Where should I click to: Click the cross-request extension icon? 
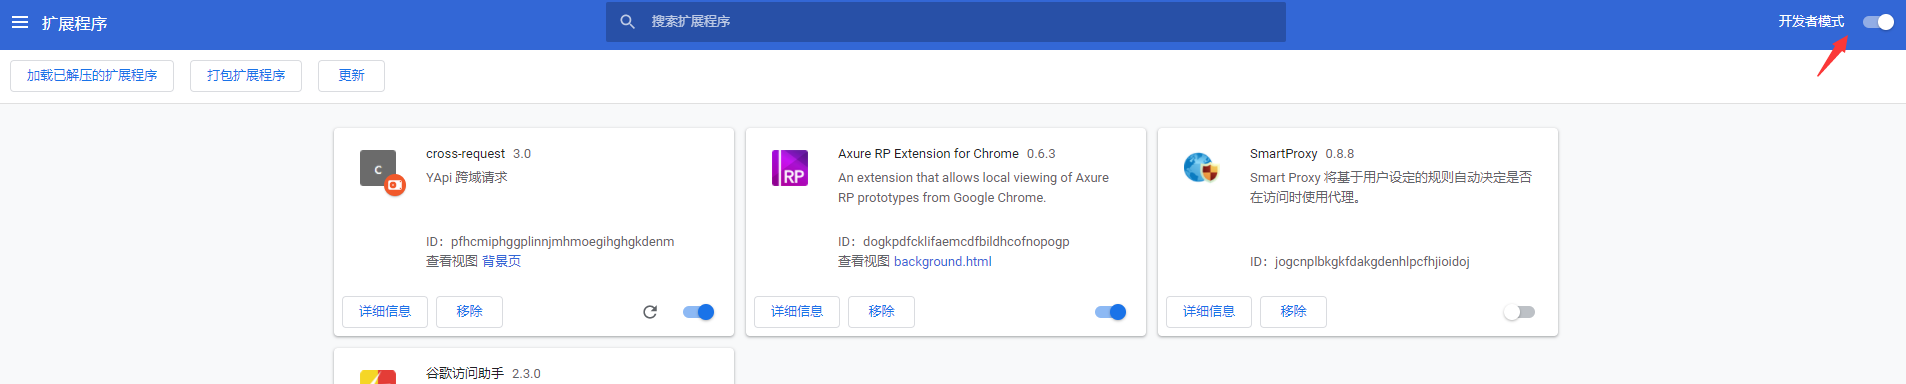(381, 172)
